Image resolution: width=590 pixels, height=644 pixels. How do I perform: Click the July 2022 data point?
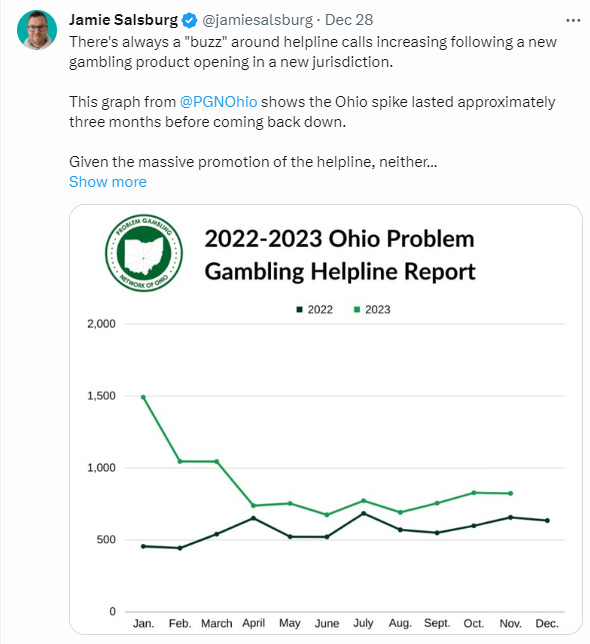point(363,513)
